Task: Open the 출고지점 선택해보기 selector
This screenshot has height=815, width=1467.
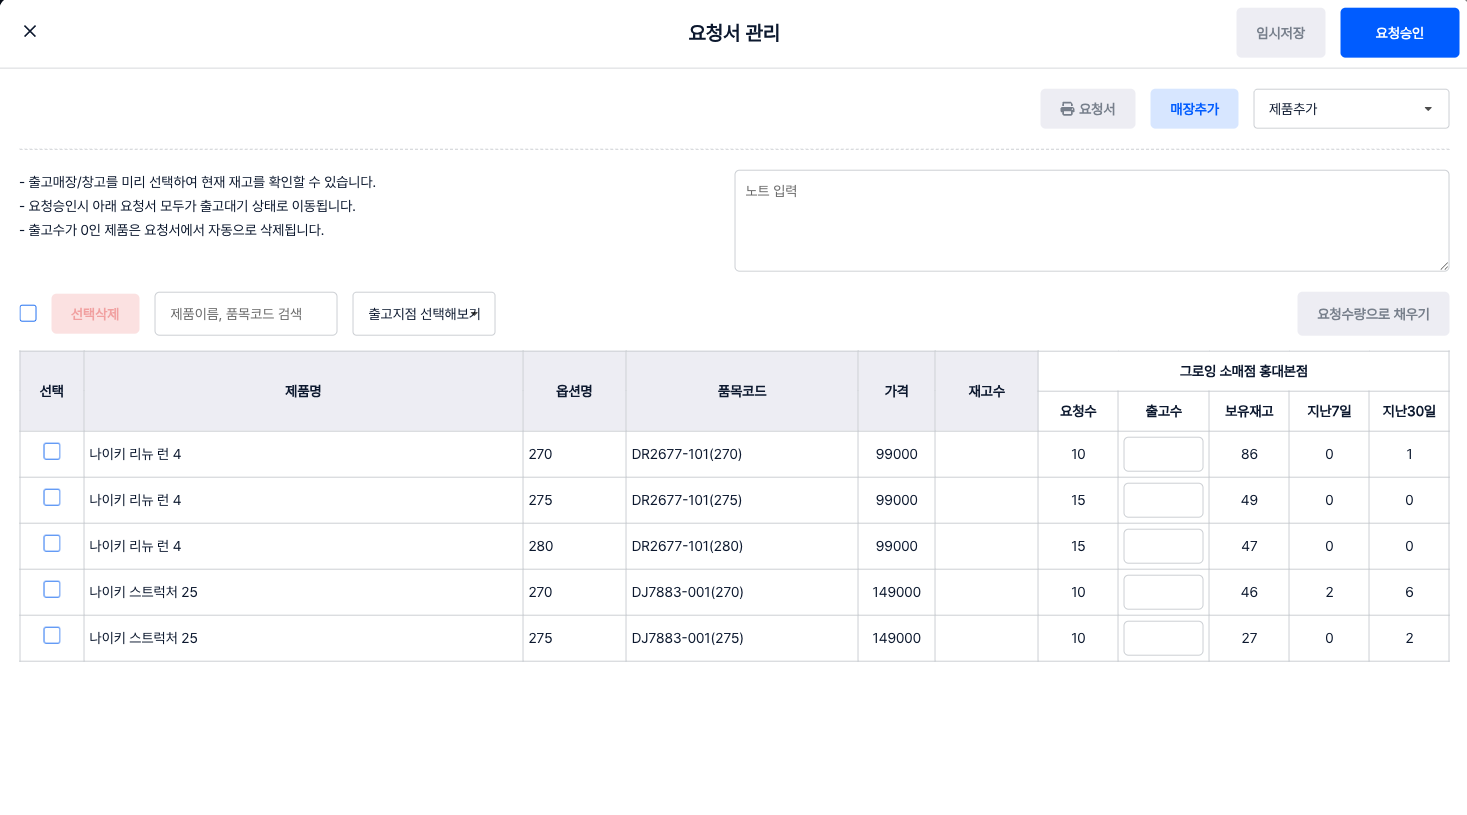Action: (x=423, y=314)
